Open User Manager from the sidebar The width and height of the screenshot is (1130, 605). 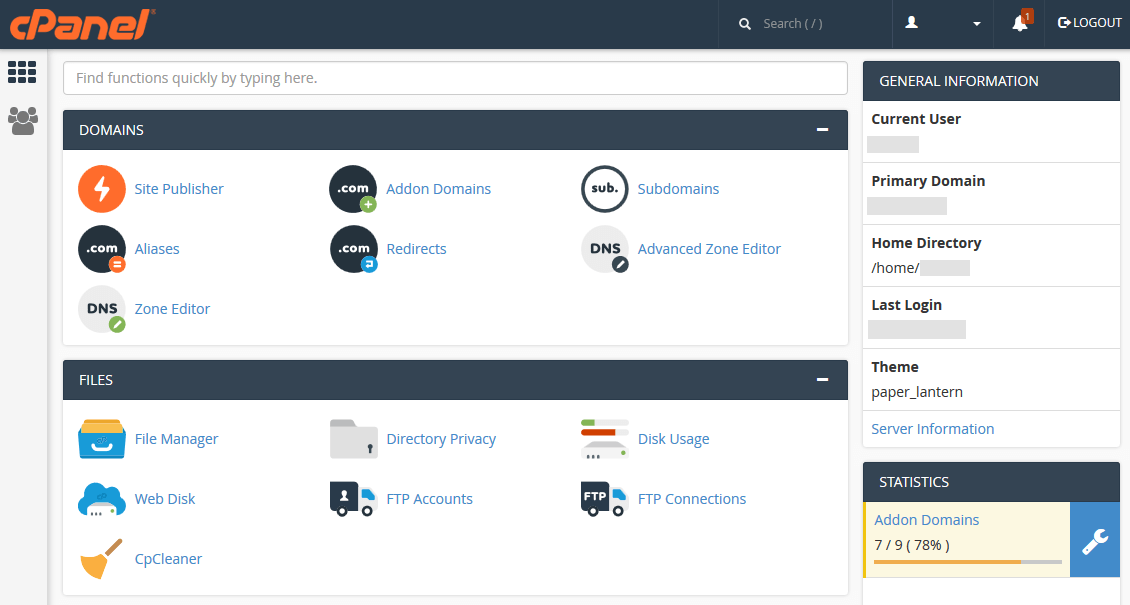[22, 121]
